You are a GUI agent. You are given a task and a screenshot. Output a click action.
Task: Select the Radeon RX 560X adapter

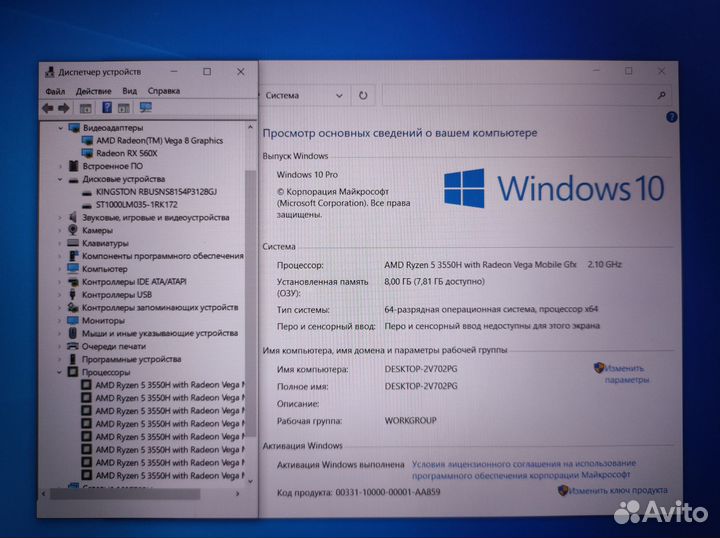pos(127,153)
